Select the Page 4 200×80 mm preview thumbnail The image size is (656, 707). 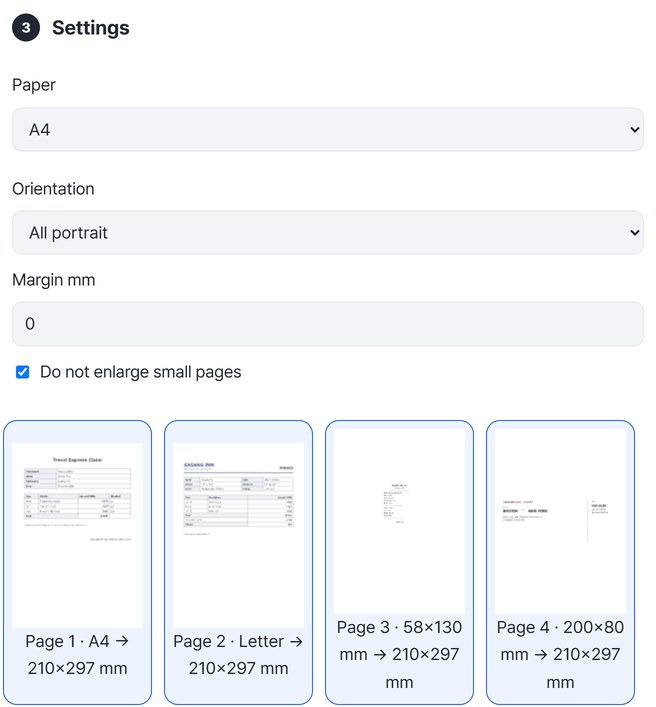pos(560,521)
